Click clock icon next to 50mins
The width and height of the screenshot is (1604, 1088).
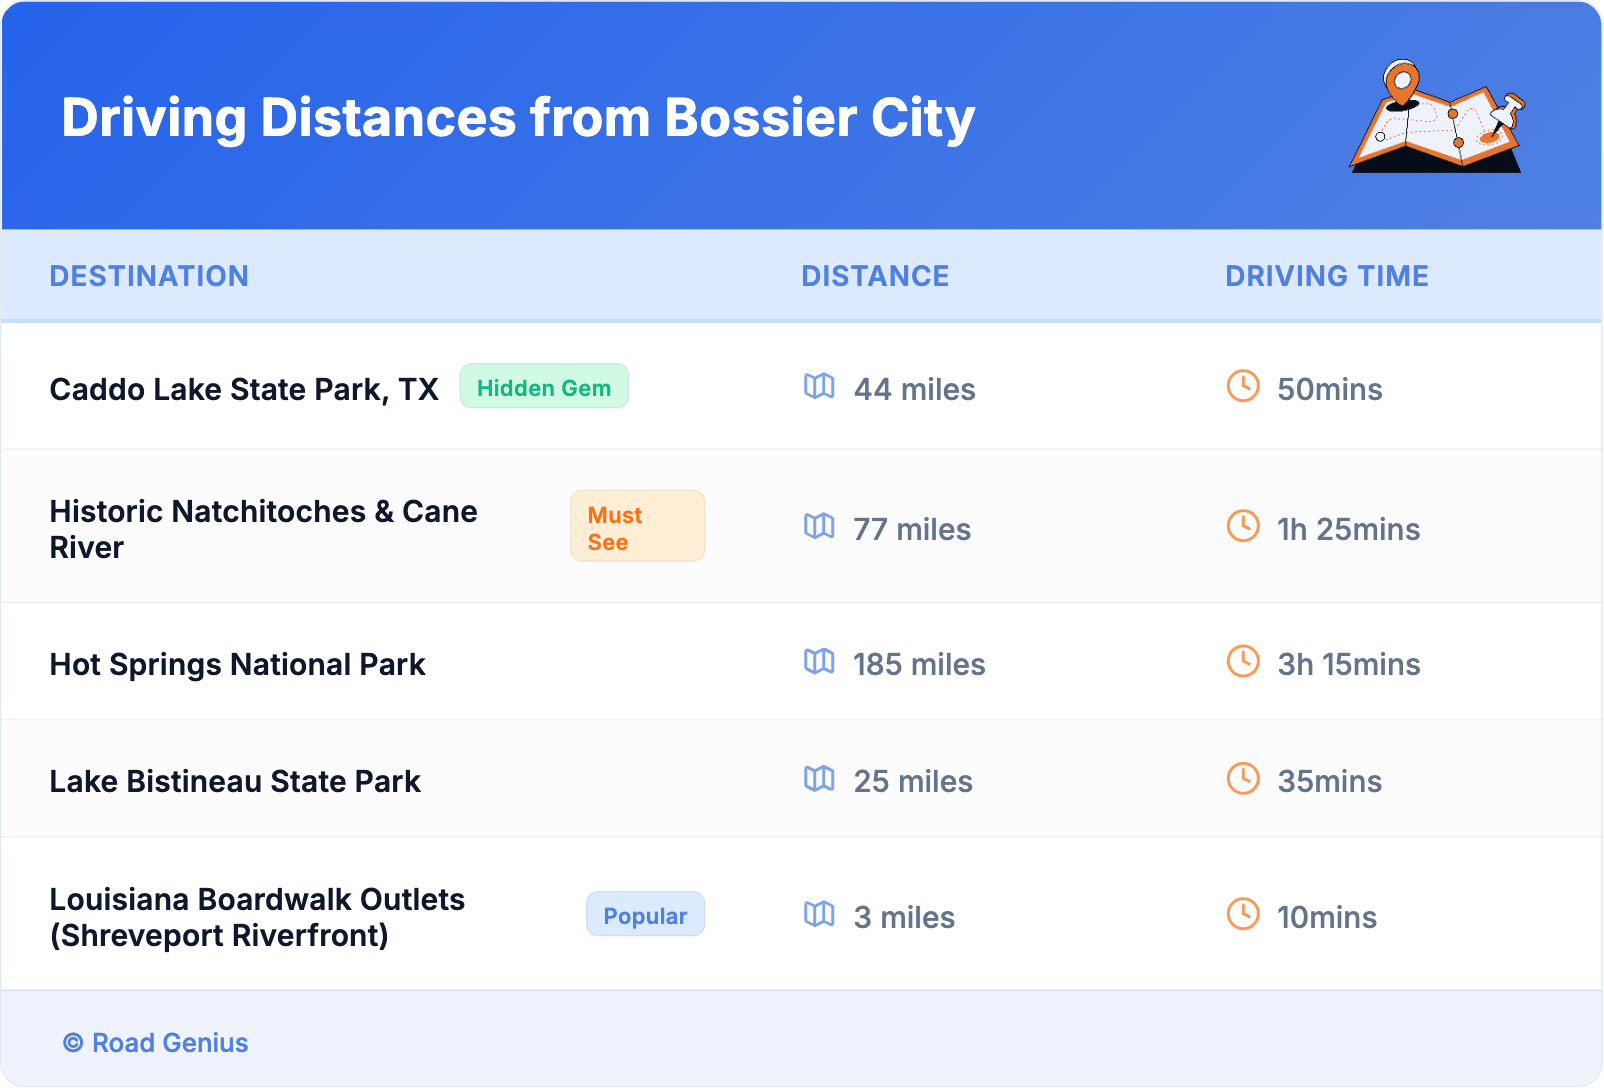click(x=1243, y=386)
